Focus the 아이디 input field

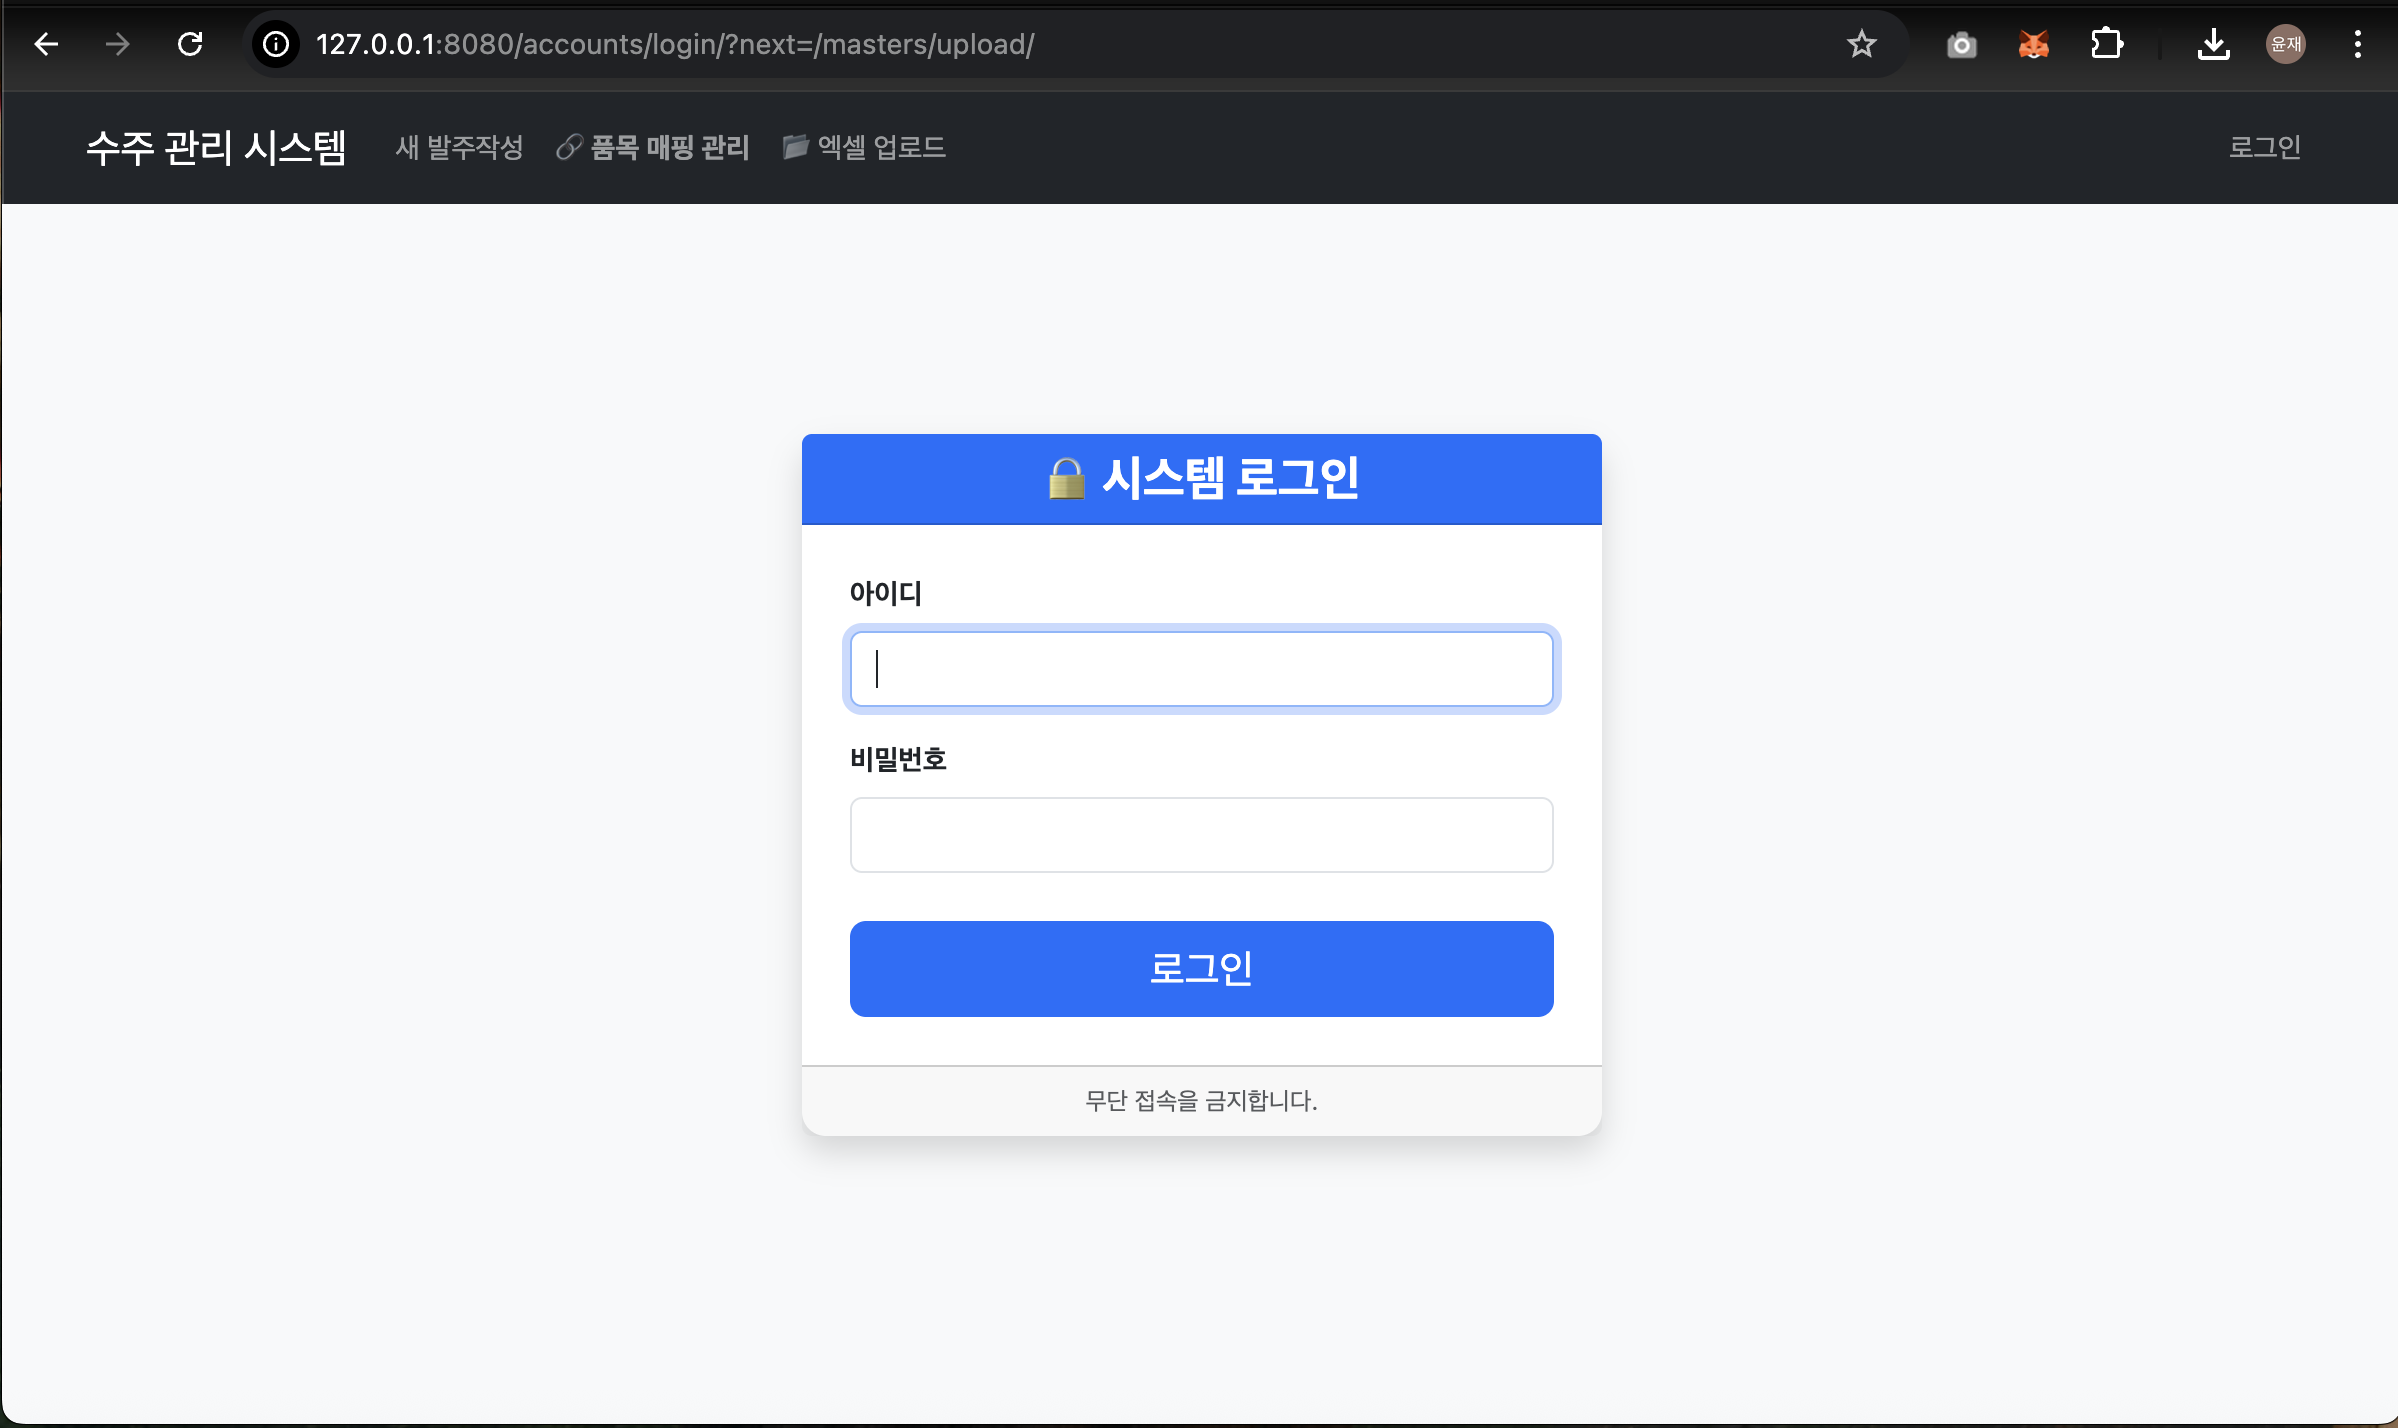pyautogui.click(x=1201, y=669)
